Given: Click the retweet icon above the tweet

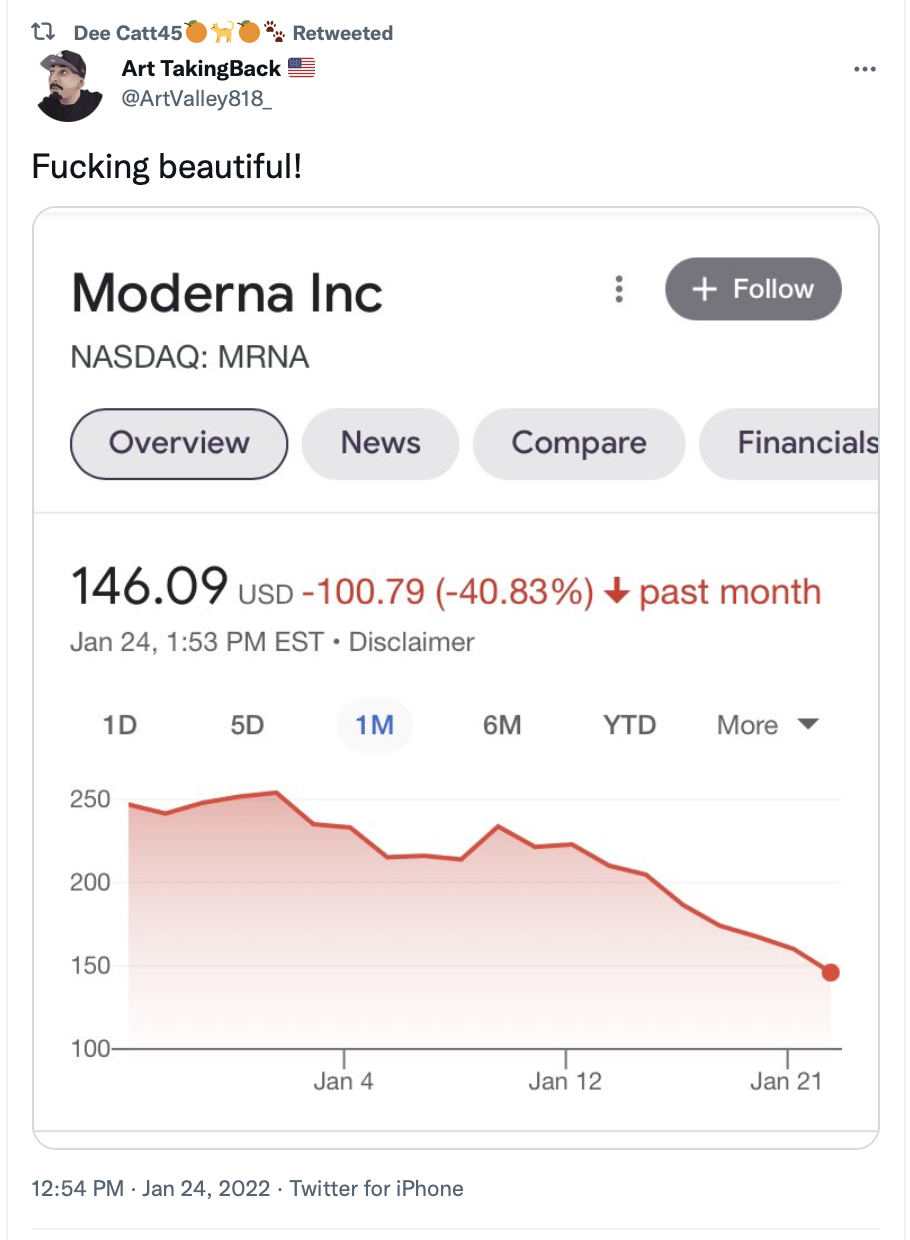Looking at the screenshot, I should coord(43,33).
